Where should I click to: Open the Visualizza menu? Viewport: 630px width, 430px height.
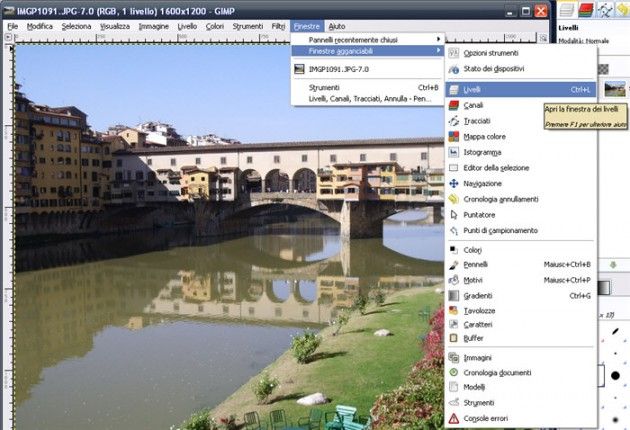coord(115,27)
